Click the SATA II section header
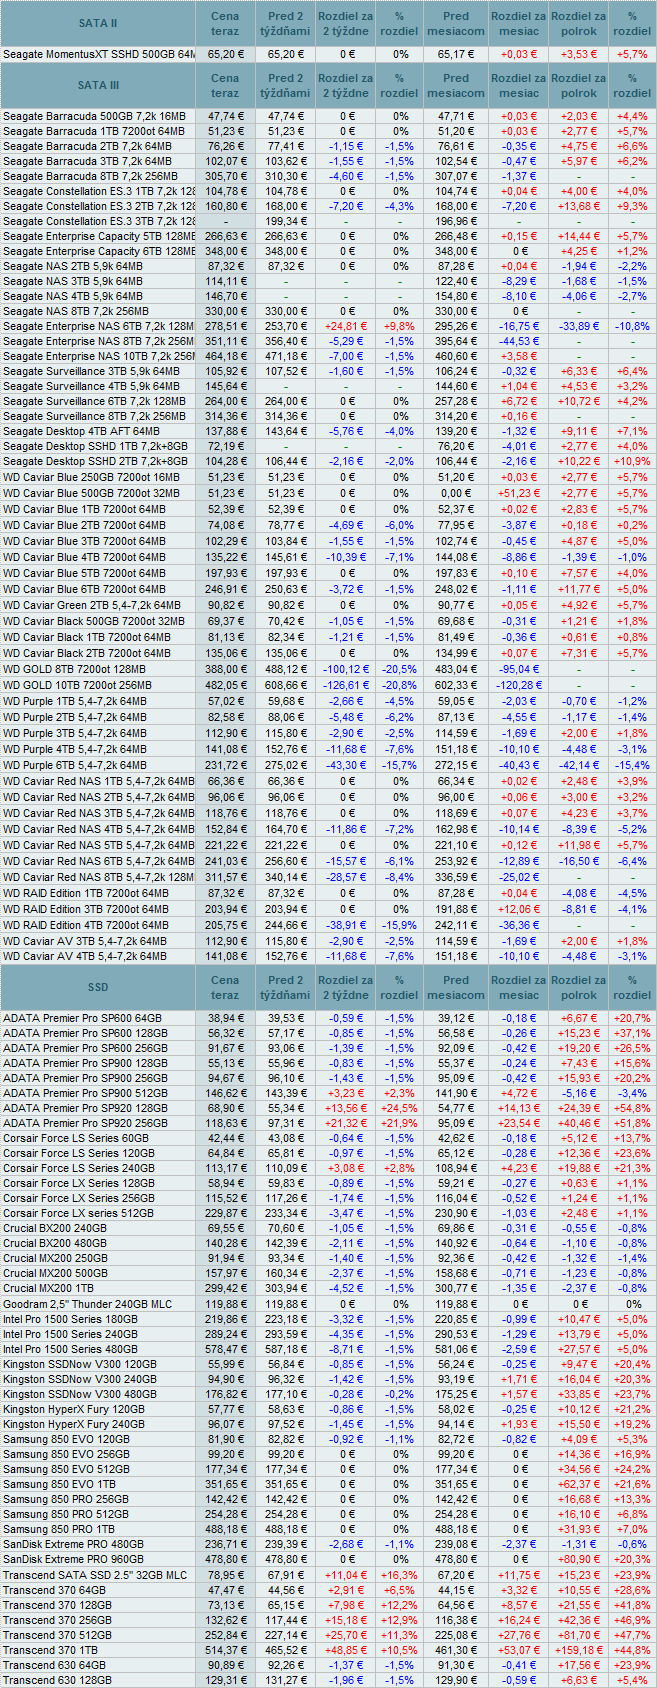Screen dimensions: 657x1688 pos(98,23)
